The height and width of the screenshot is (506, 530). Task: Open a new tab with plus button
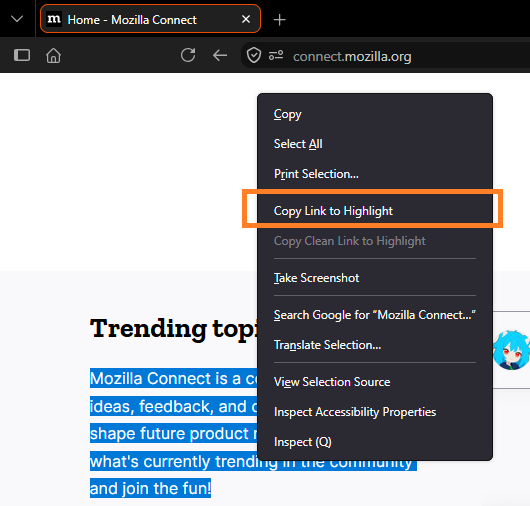tap(279, 20)
